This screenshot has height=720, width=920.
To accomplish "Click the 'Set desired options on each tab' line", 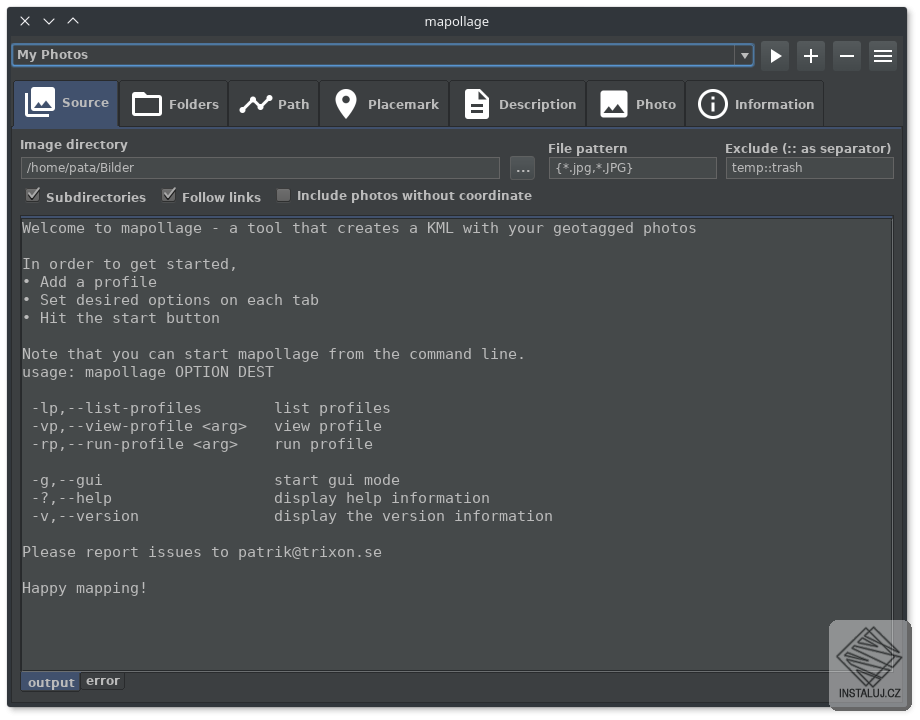I will click(170, 300).
